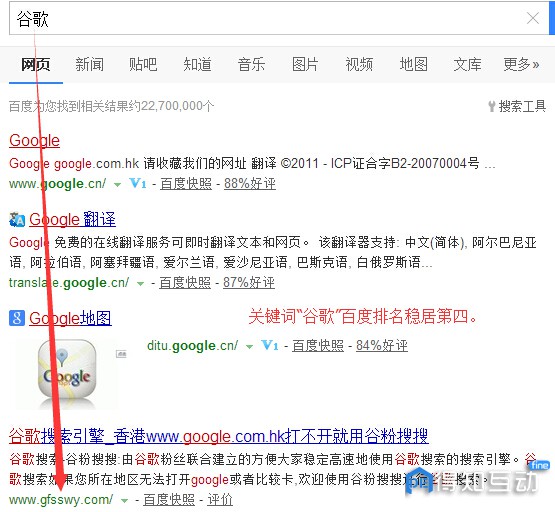Image resolution: width=555 pixels, height=512 pixels.
Task: Open the 88%好评 rating link
Action: click(x=250, y=184)
